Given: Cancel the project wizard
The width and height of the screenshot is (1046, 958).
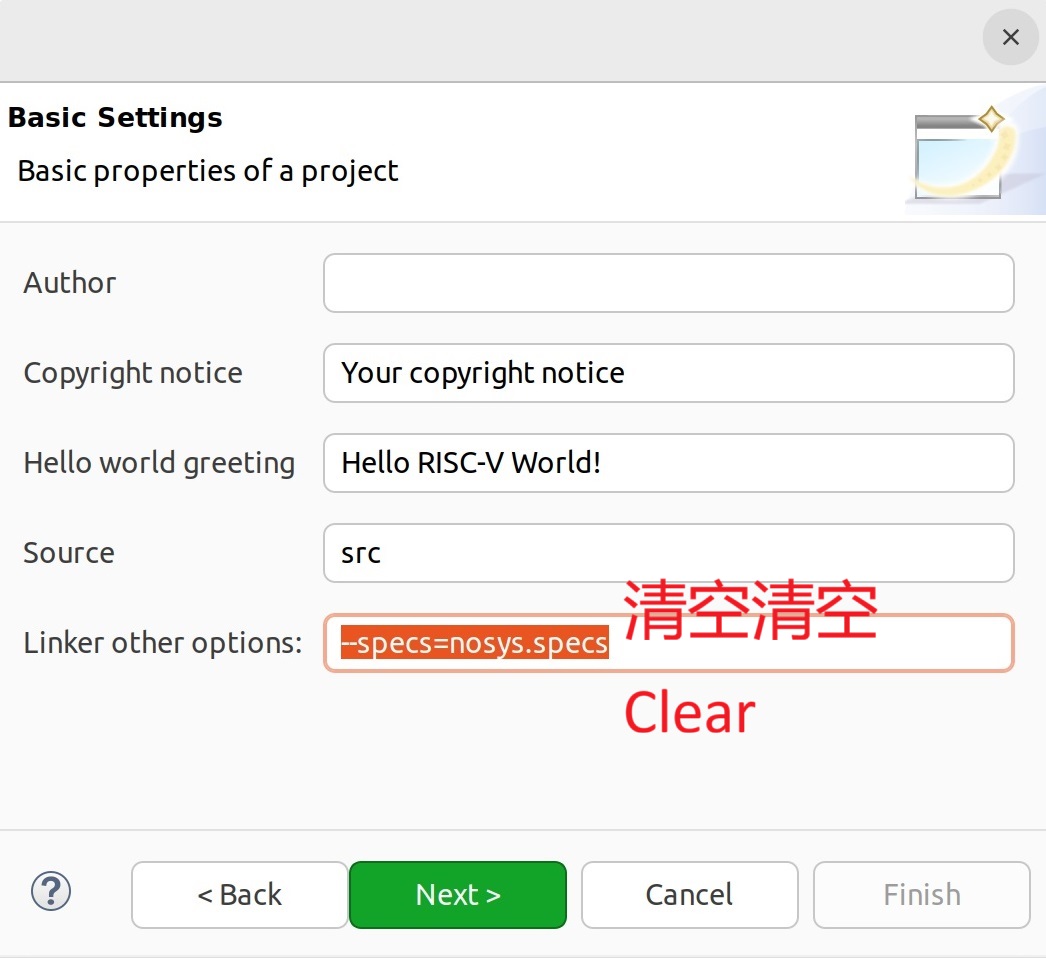Looking at the screenshot, I should click(x=689, y=894).
